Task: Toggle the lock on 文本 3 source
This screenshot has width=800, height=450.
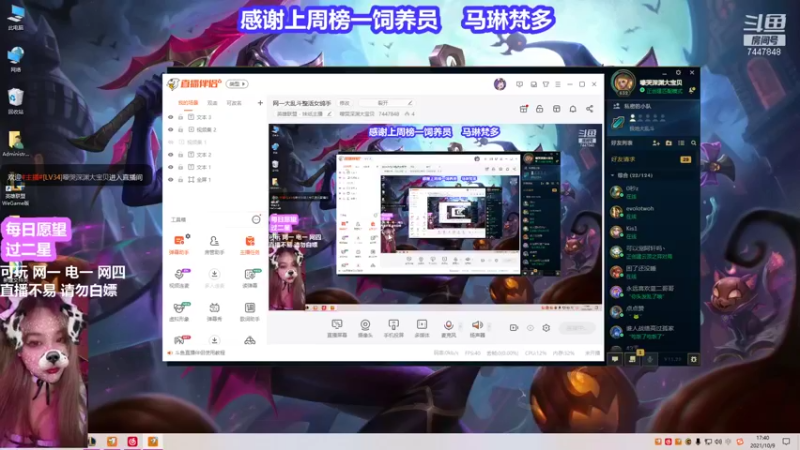Action: pyautogui.click(x=181, y=117)
